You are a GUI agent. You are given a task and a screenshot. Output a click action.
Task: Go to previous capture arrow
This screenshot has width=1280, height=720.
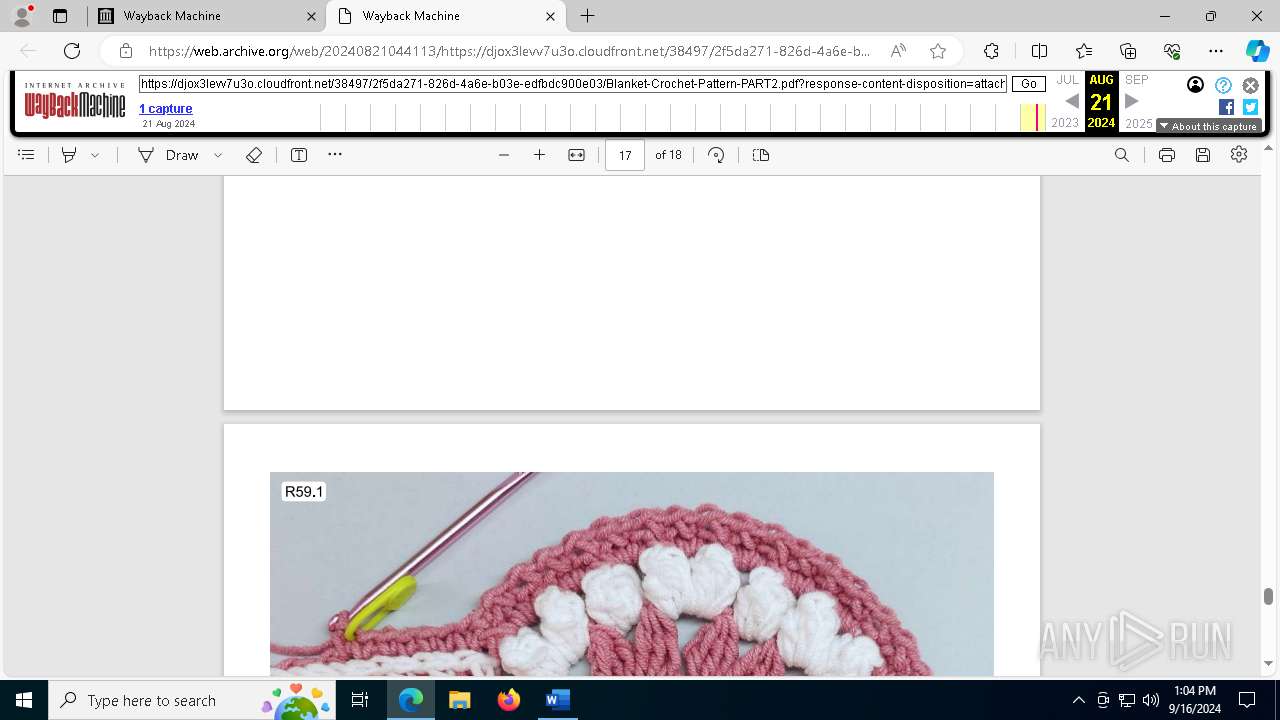pyautogui.click(x=1071, y=101)
